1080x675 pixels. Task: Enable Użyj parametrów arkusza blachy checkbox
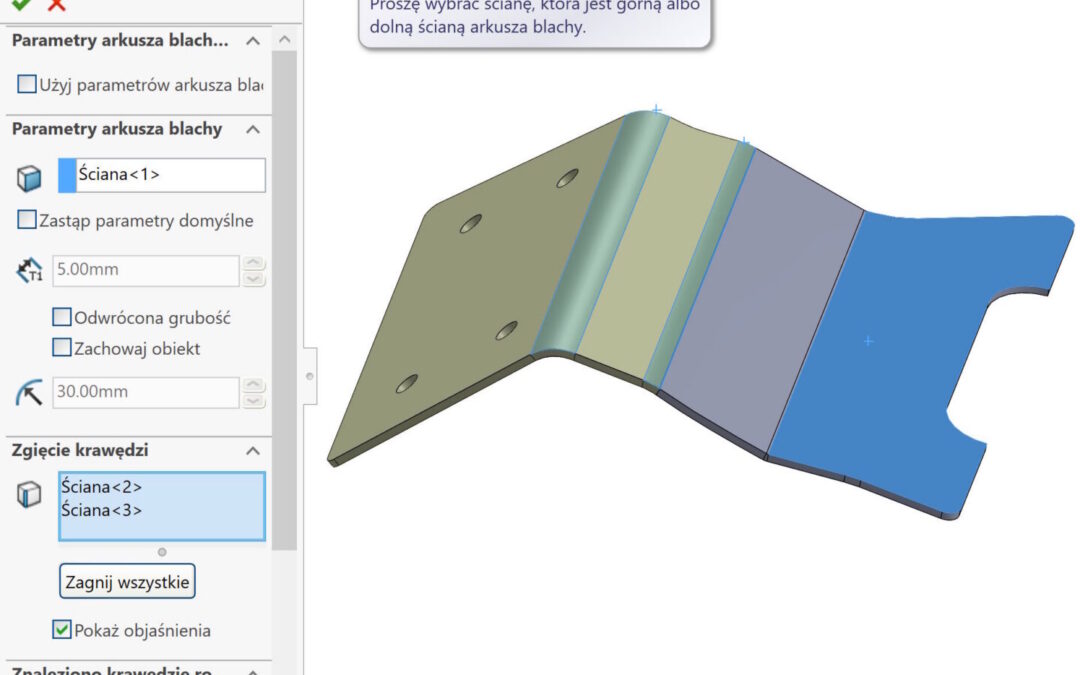[27, 85]
